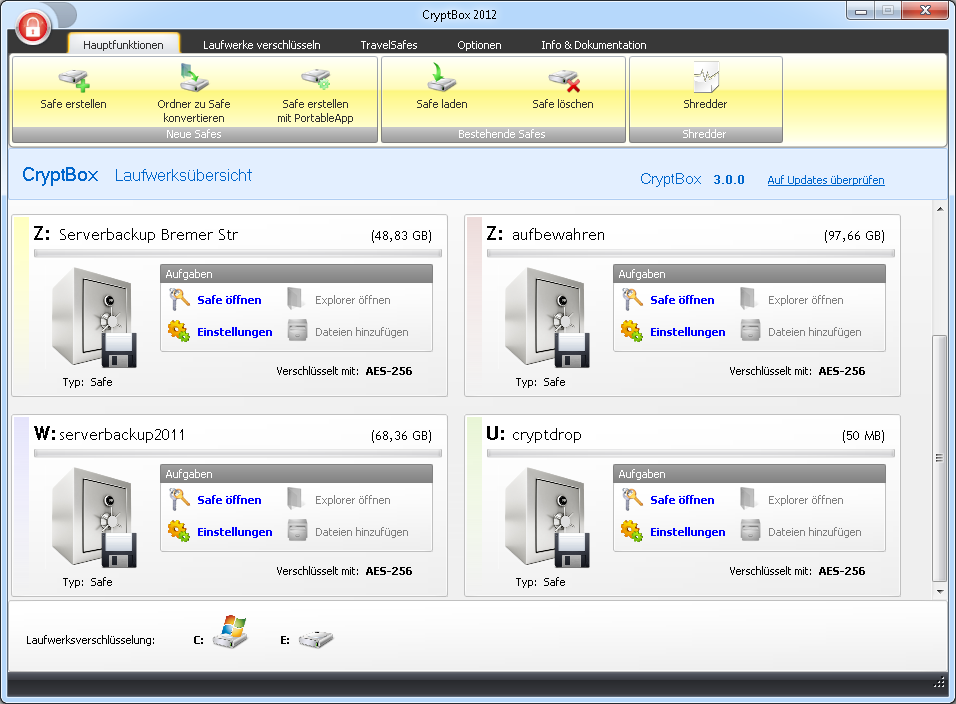Select the E: drive icon

tap(316, 639)
